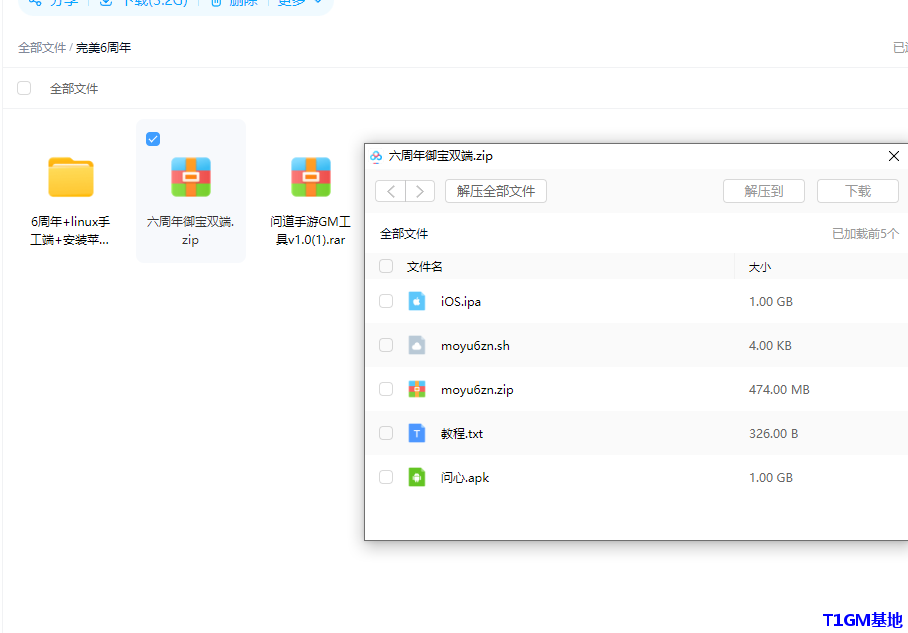Image resolution: width=908 pixels, height=633 pixels.
Task: Click the 教程.txt text file icon
Action: click(x=416, y=433)
